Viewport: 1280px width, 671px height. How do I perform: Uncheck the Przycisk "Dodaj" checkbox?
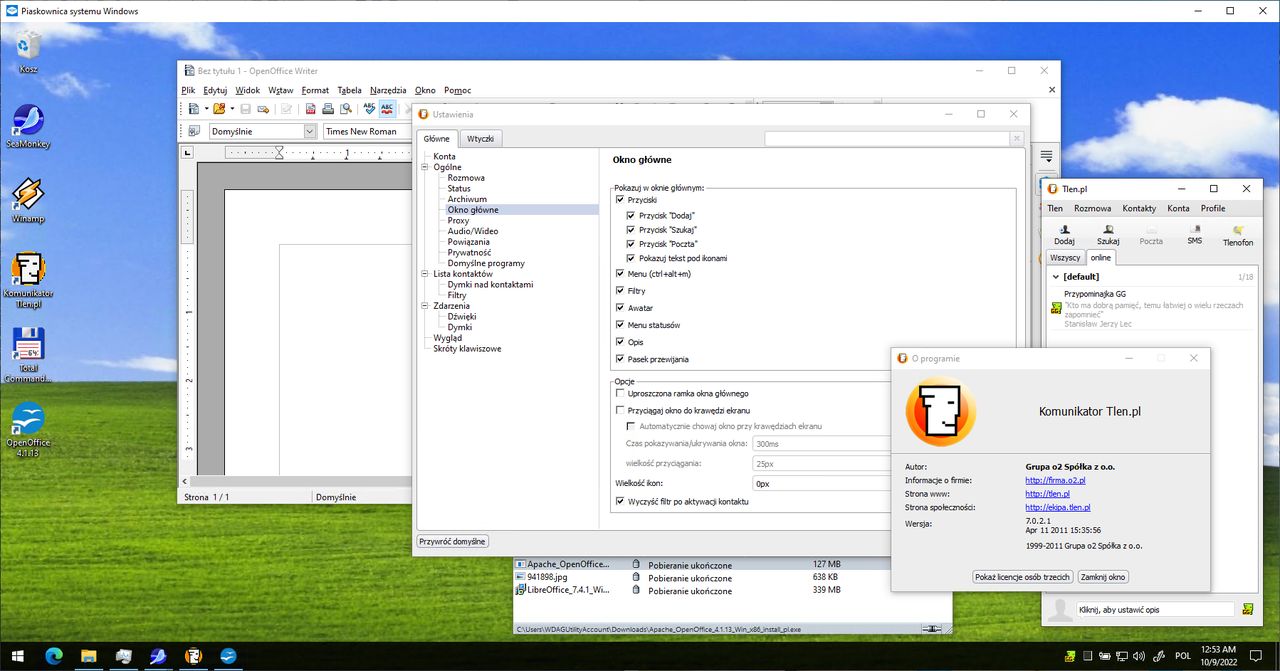coord(631,215)
